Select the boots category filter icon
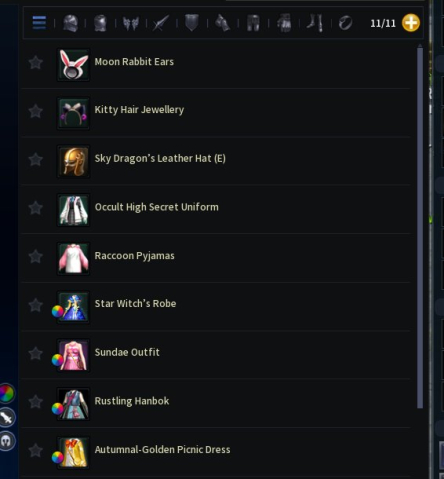Screen dimensions: 444x479 tap(315, 23)
